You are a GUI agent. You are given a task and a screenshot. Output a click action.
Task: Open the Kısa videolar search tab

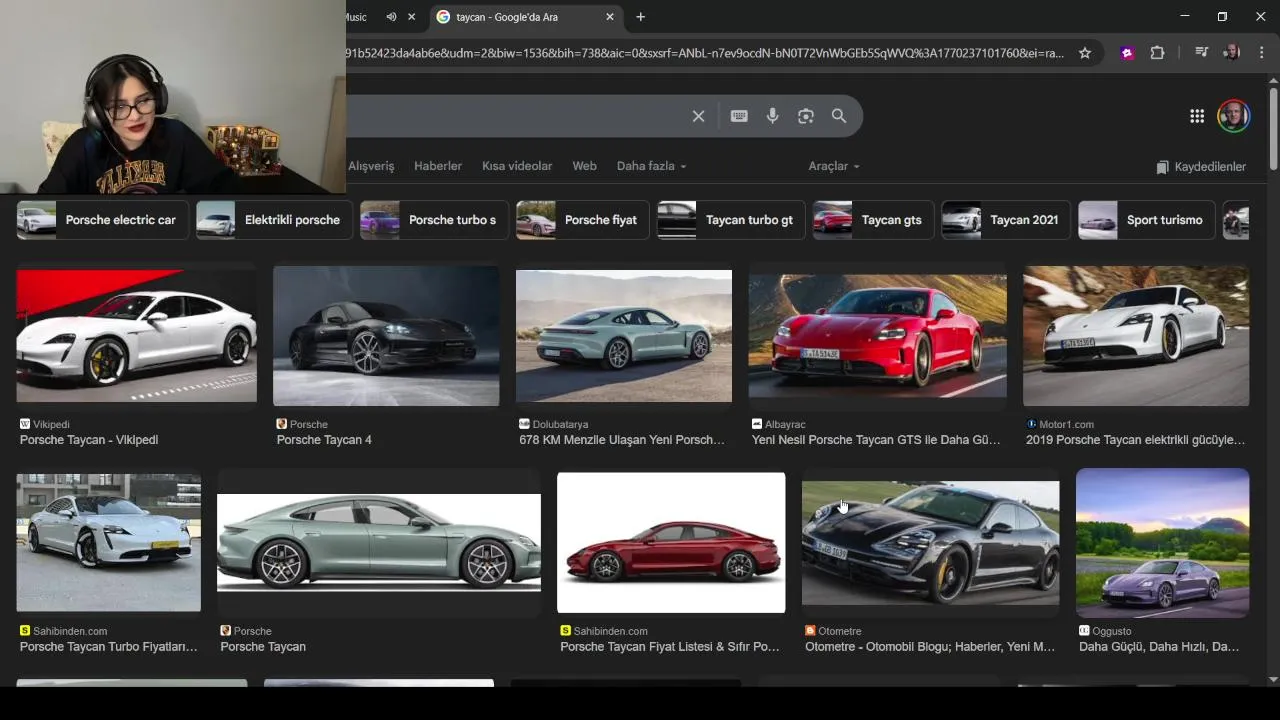(517, 166)
